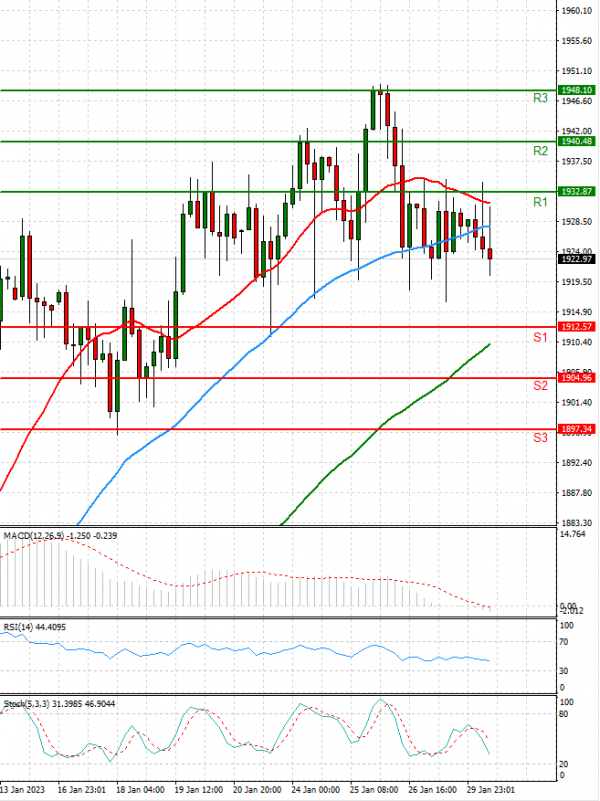Click the 26 Jan 16:00 time label
This screenshot has height=801, width=600.
tap(433, 790)
